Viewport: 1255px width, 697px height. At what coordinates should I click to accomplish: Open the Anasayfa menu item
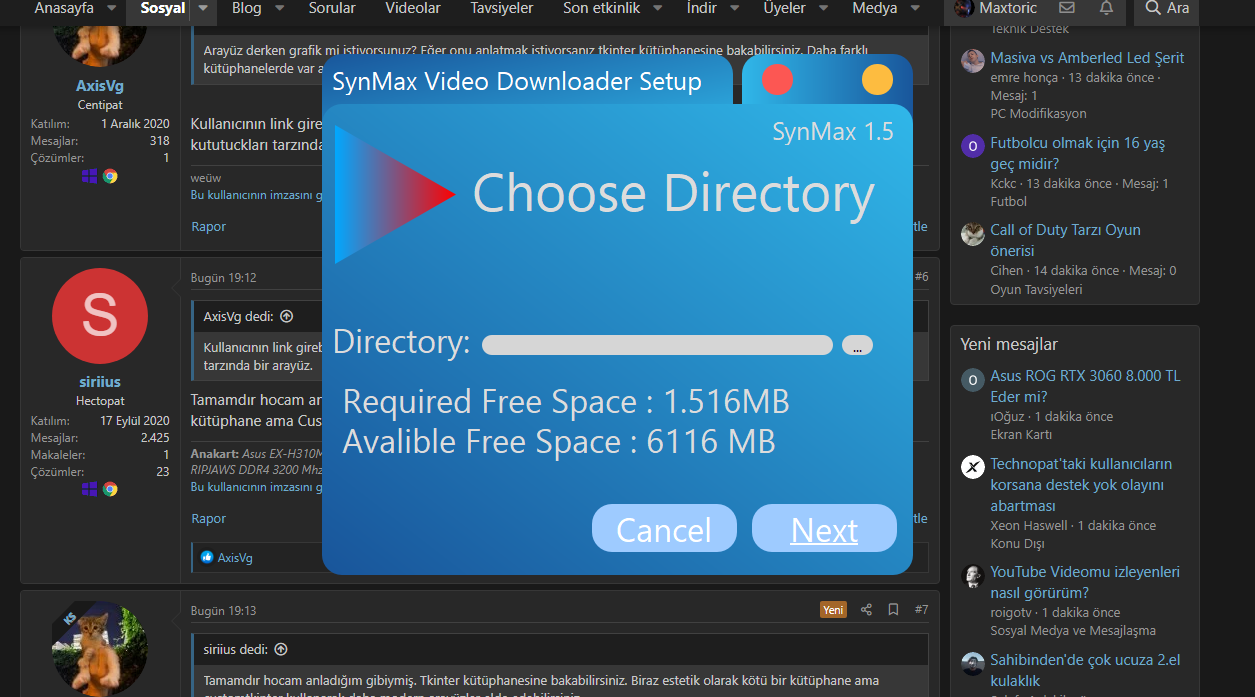pyautogui.click(x=66, y=8)
